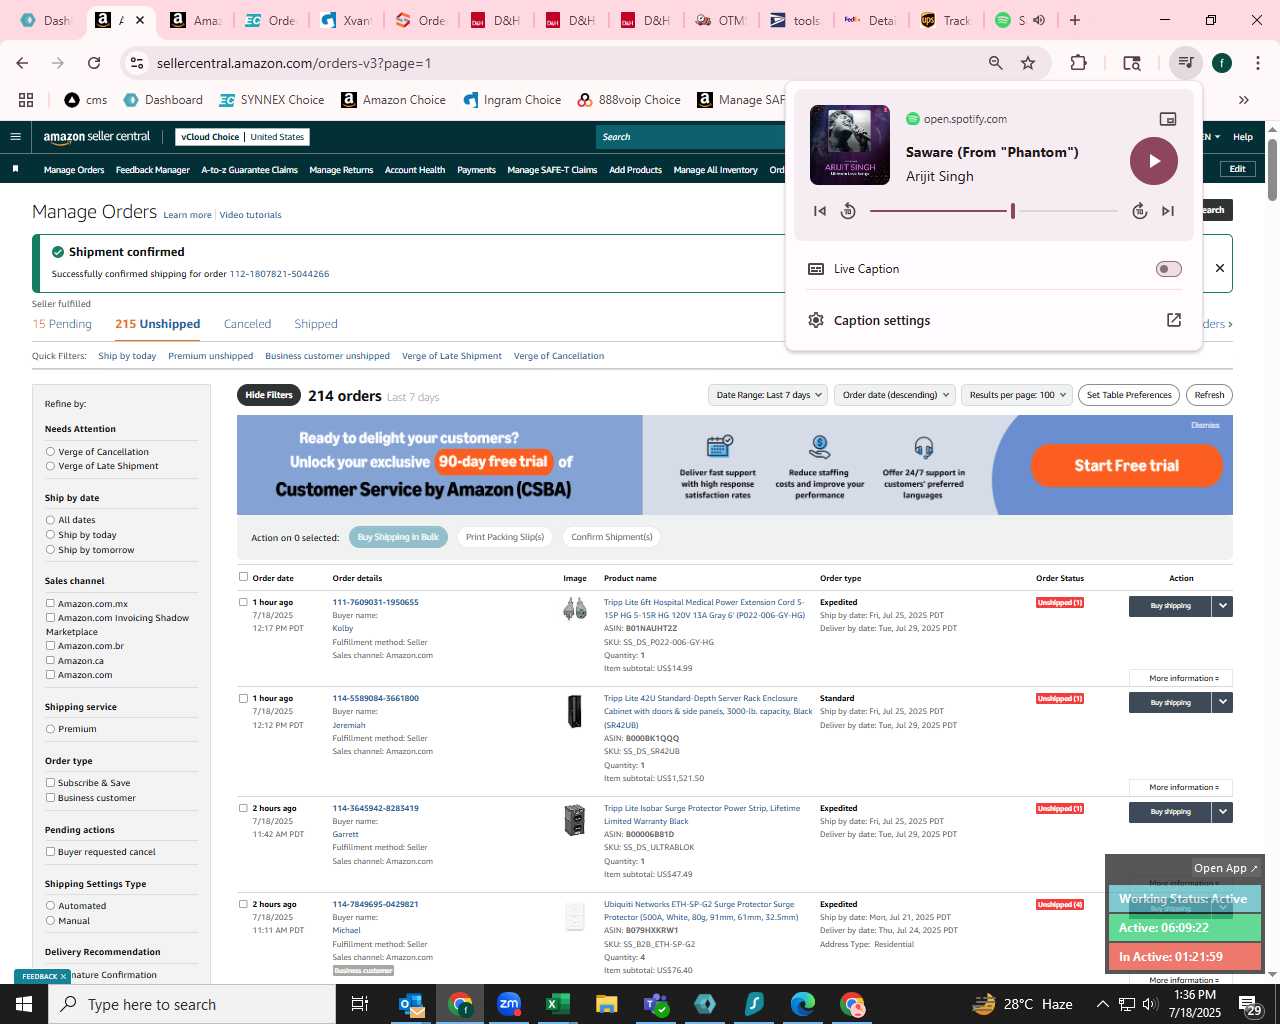This screenshot has height=1024, width=1280.
Task: Select all orders header checkbox
Action: [243, 577]
